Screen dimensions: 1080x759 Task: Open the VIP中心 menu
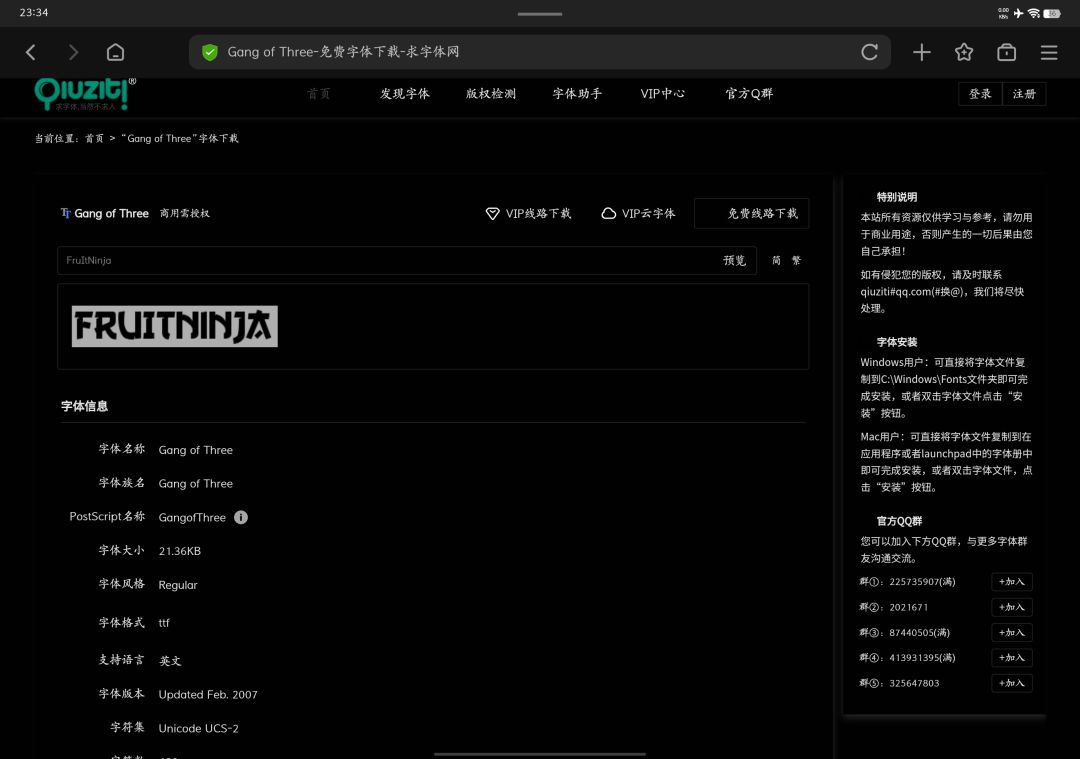click(x=663, y=94)
